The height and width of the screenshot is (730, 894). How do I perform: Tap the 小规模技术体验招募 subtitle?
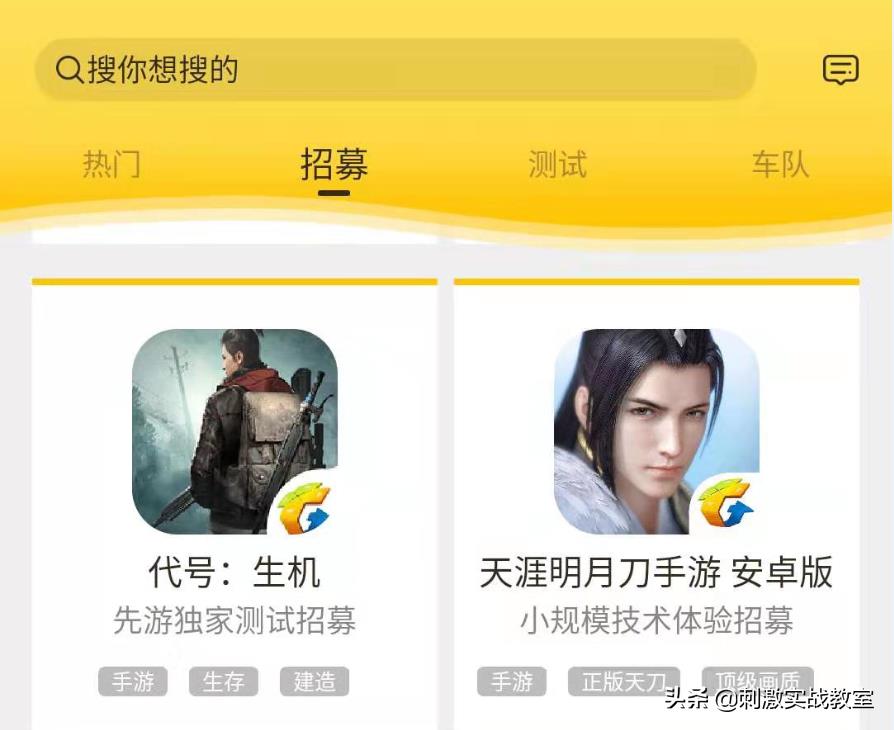click(656, 620)
